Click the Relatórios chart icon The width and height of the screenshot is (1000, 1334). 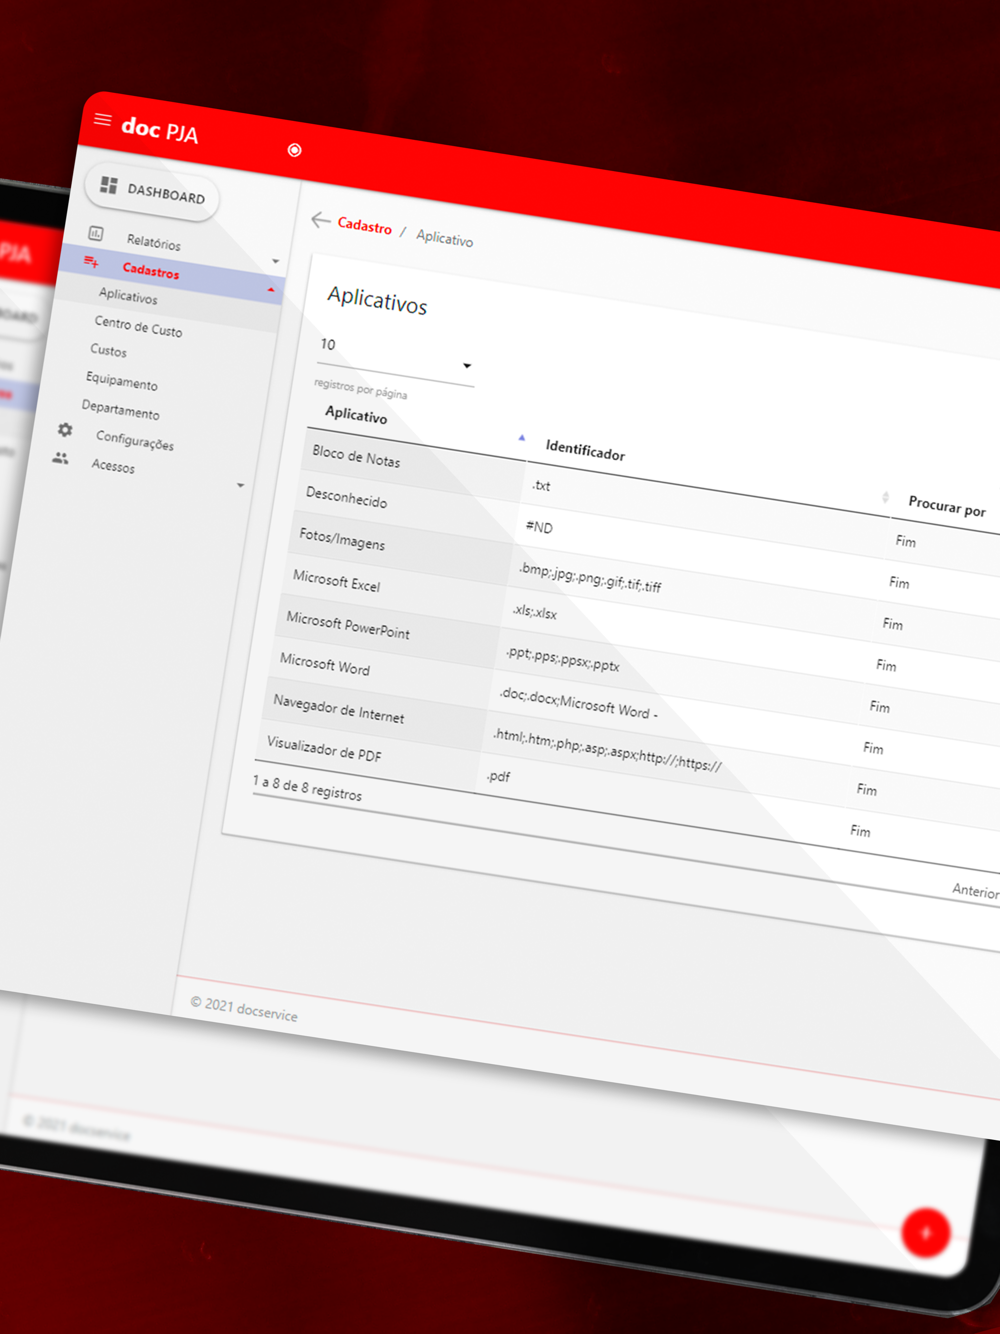click(96, 233)
